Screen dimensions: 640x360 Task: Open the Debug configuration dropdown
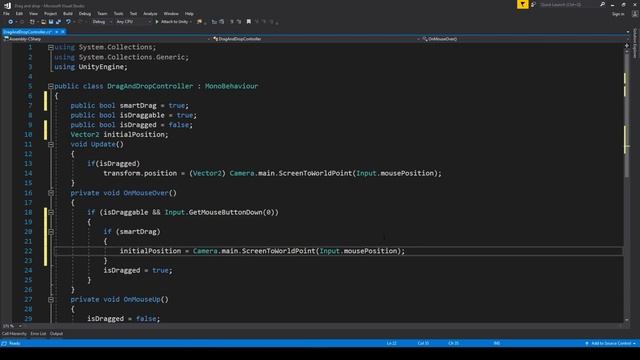click(102, 22)
